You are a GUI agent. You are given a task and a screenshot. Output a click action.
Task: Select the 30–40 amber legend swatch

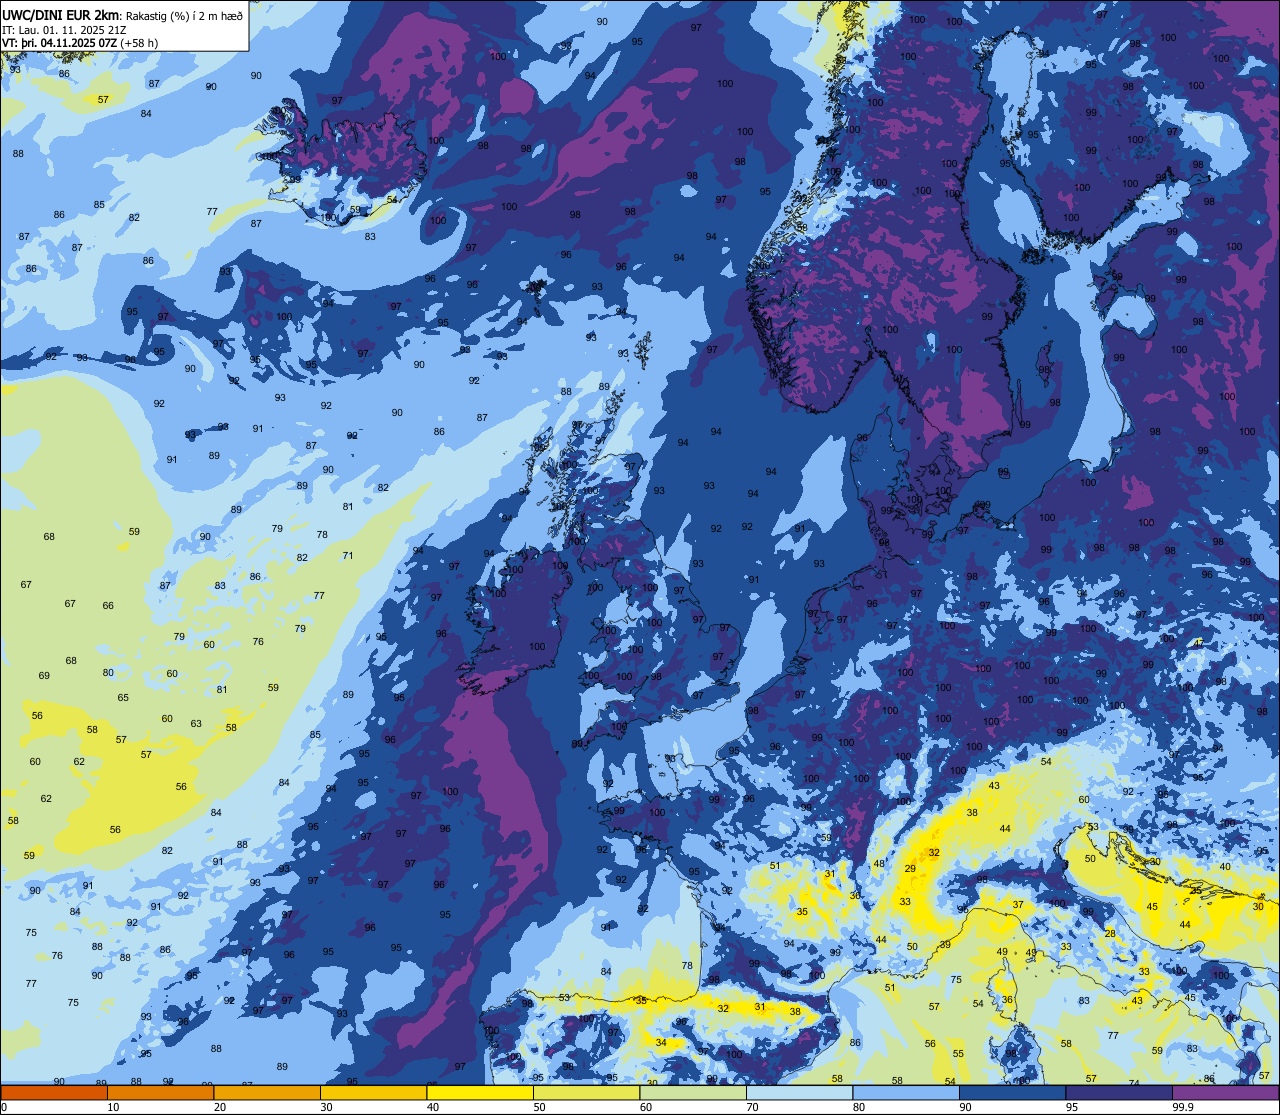(373, 1093)
